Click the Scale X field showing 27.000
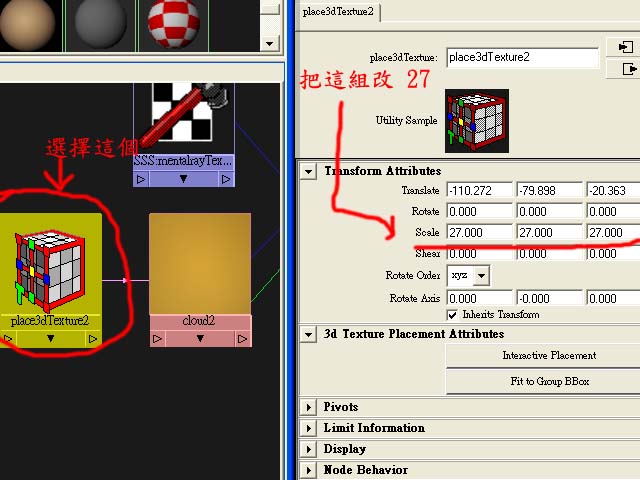Viewport: 640px width, 480px height. click(x=480, y=233)
